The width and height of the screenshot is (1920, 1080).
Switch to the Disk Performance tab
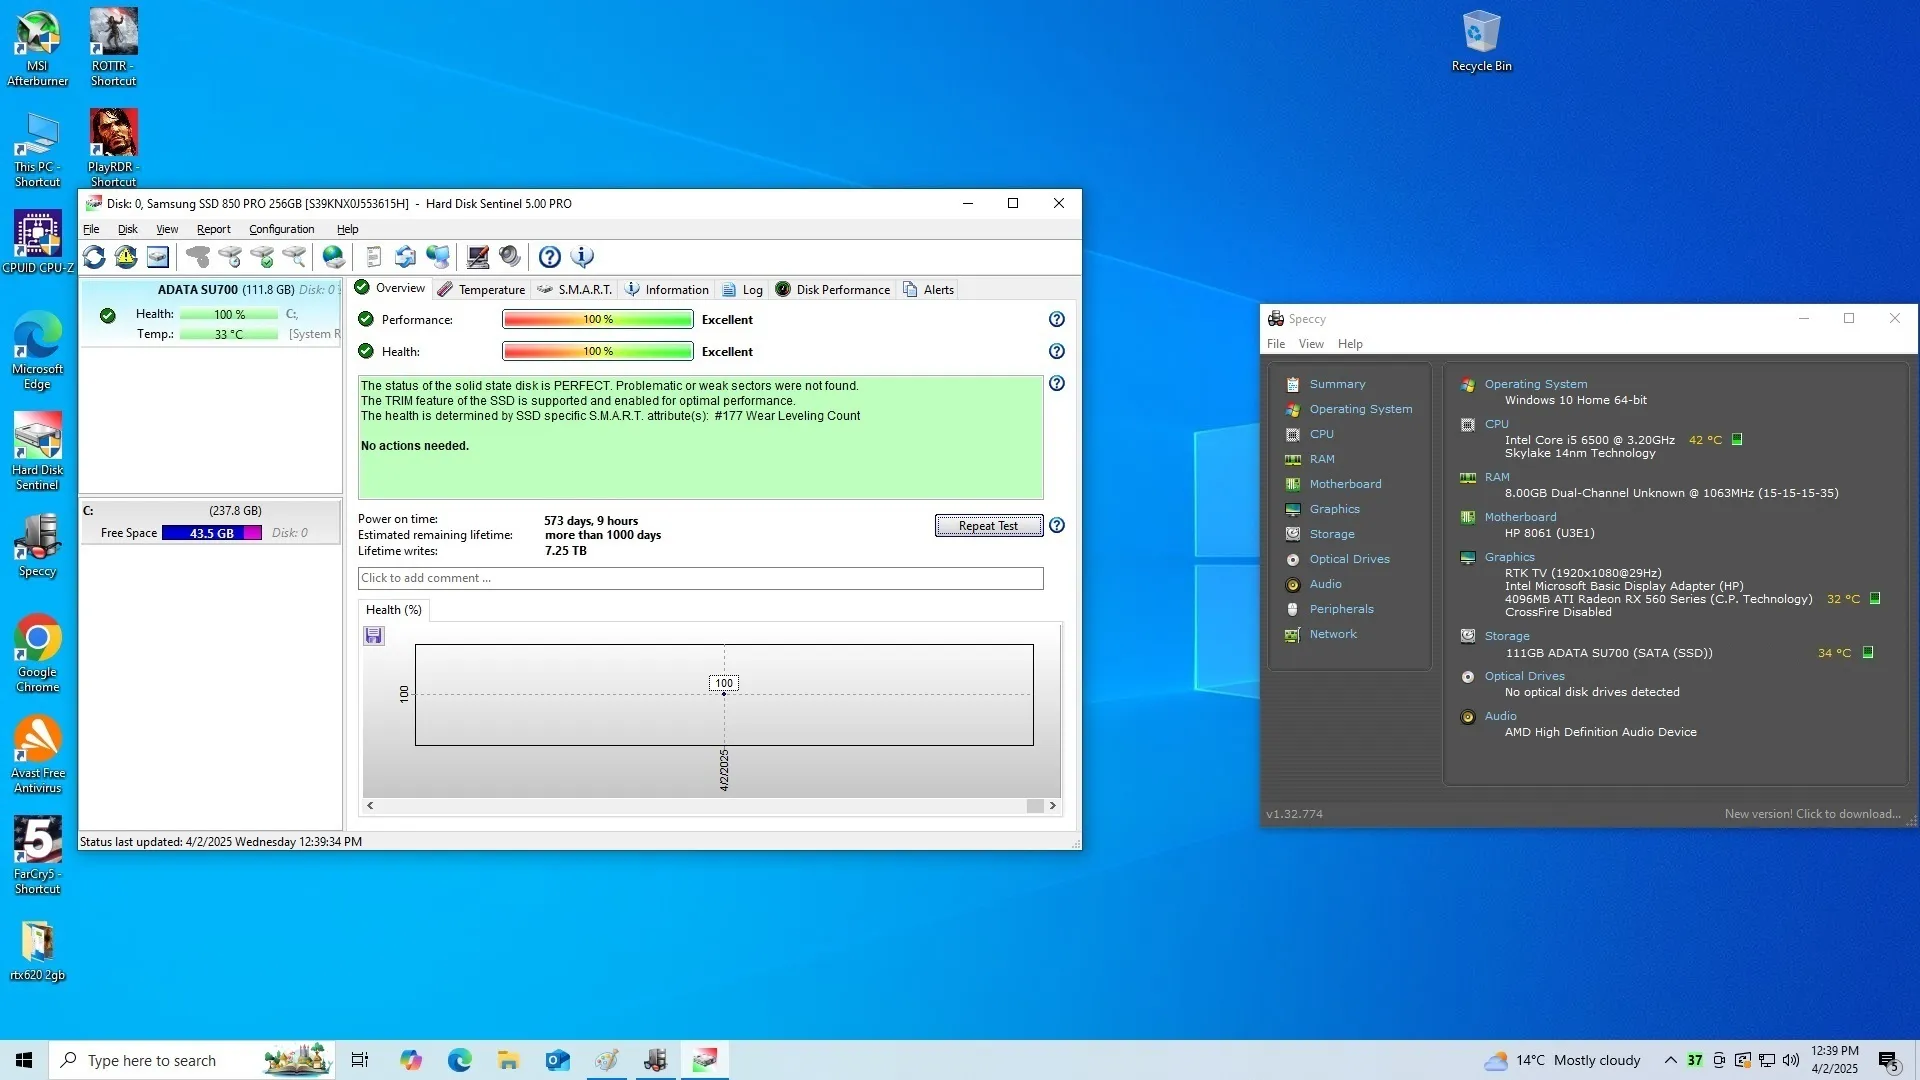coord(832,289)
